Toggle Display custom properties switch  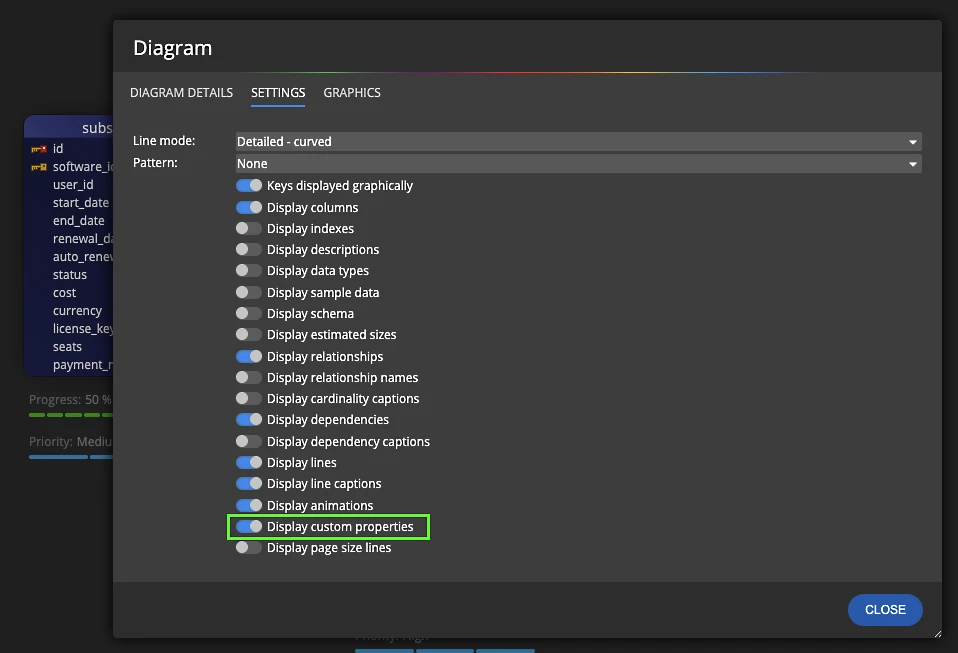tap(249, 527)
